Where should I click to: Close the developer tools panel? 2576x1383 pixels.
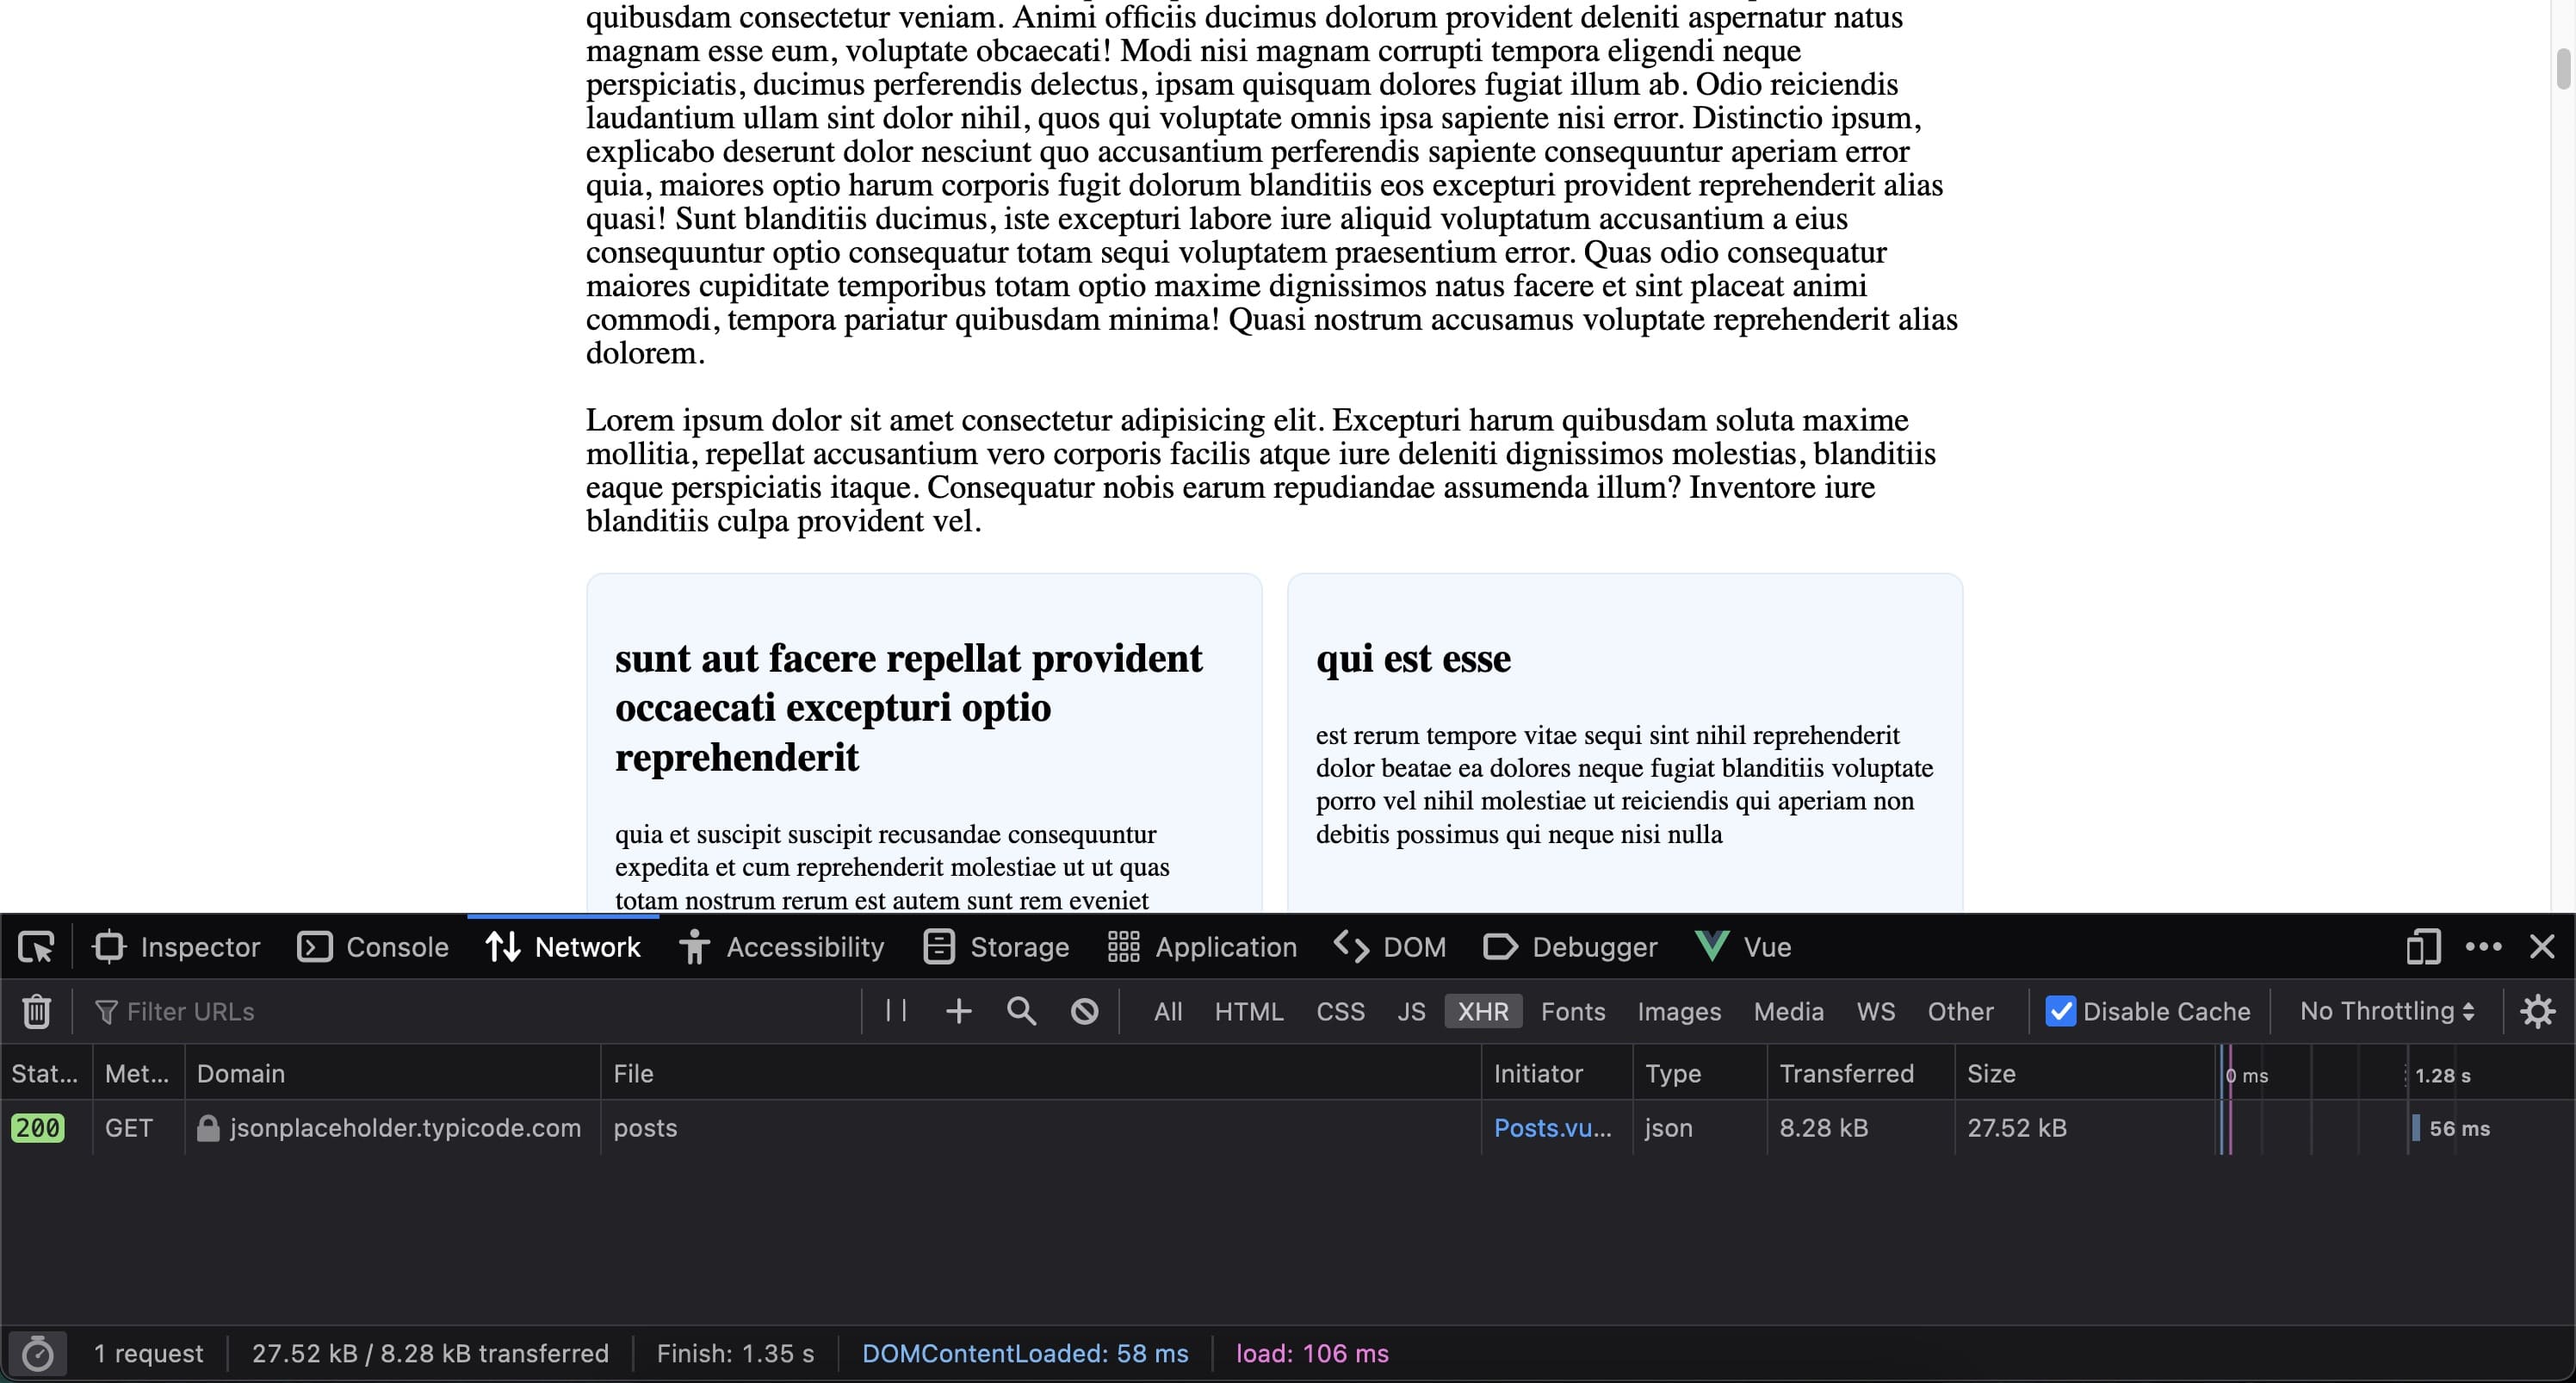pos(2542,946)
